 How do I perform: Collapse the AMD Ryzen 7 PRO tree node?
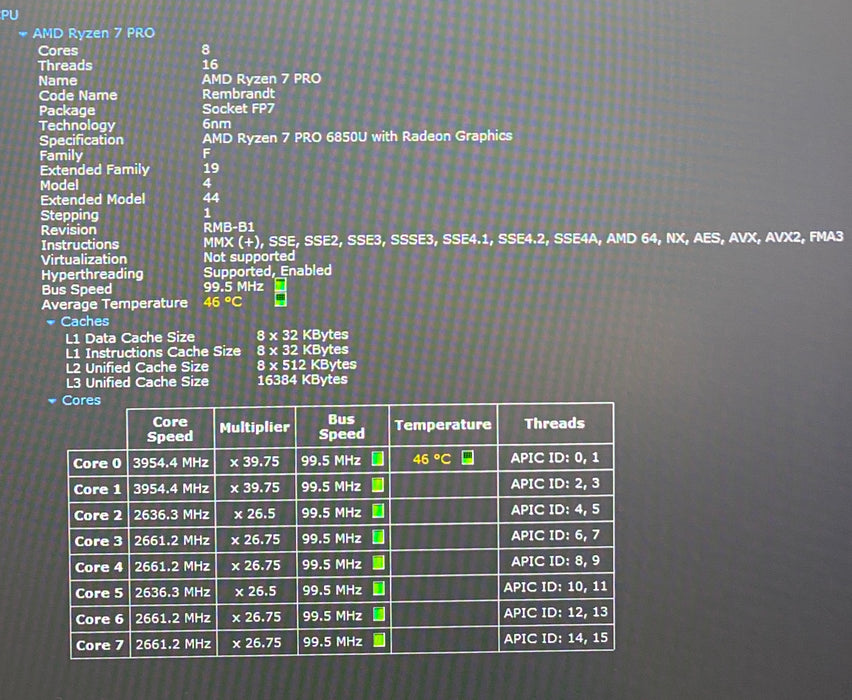pos(23,34)
